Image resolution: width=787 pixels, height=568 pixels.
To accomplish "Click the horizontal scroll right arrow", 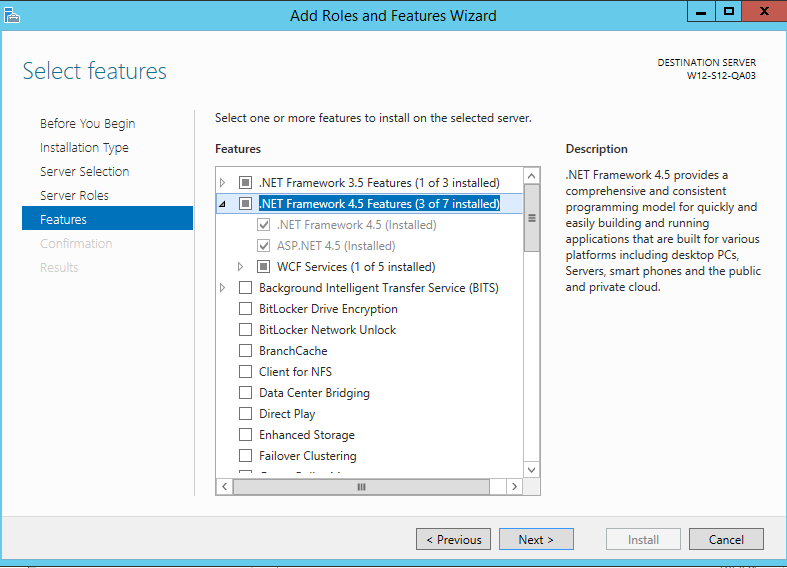I will point(514,487).
